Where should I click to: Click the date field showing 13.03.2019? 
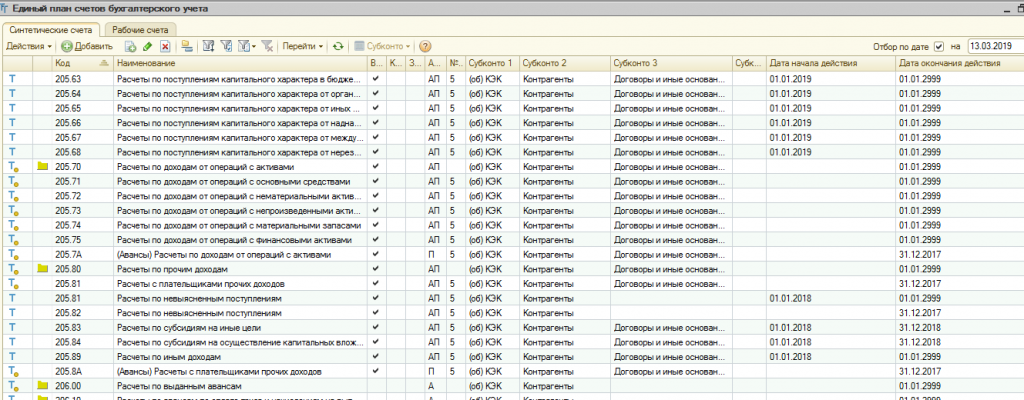[x=992, y=46]
